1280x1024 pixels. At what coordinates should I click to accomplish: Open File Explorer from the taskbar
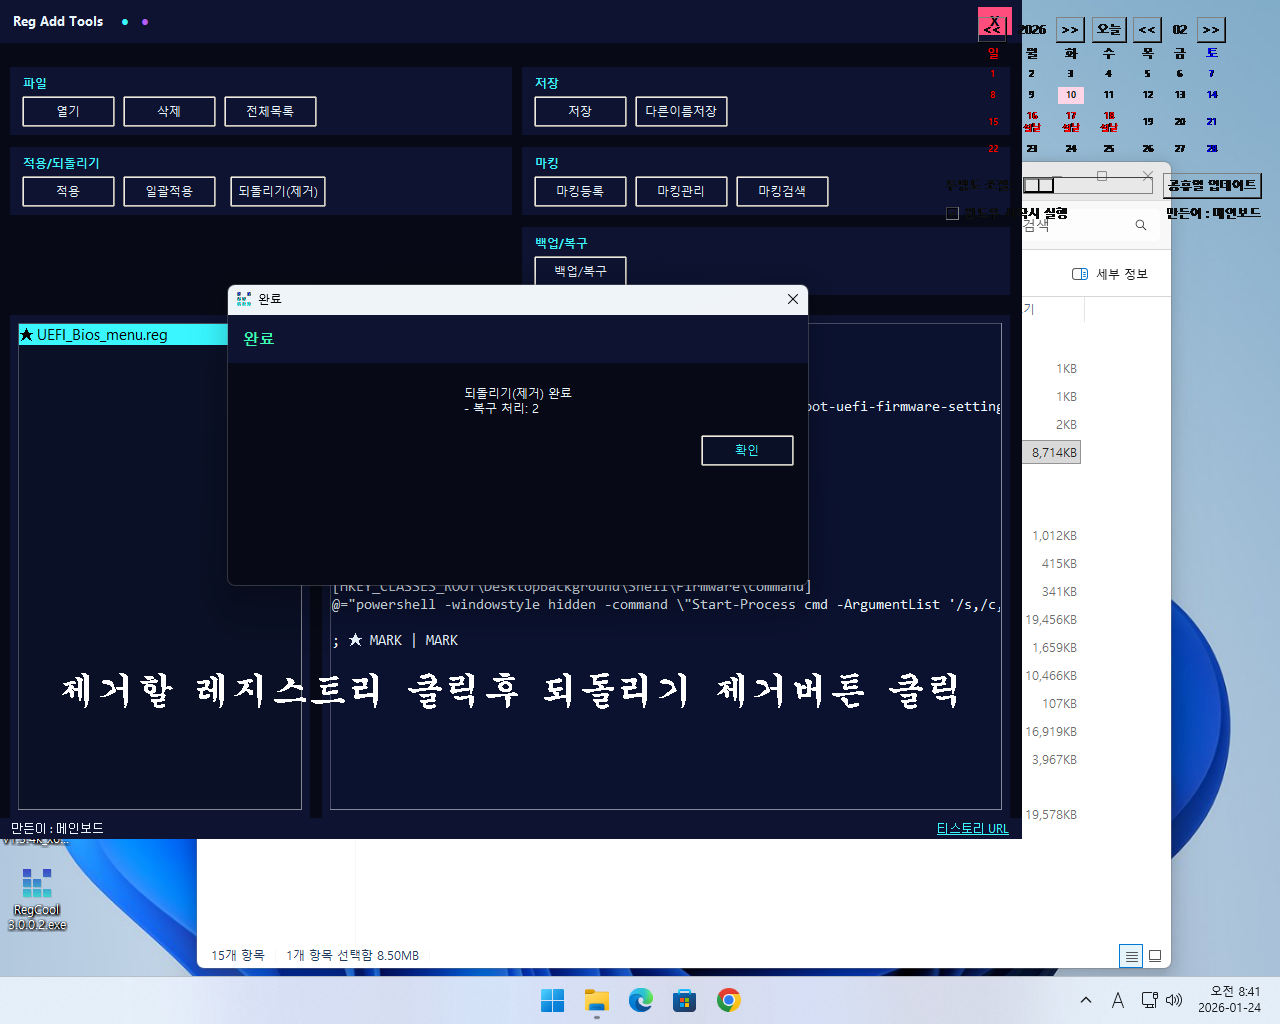pyautogui.click(x=597, y=1000)
